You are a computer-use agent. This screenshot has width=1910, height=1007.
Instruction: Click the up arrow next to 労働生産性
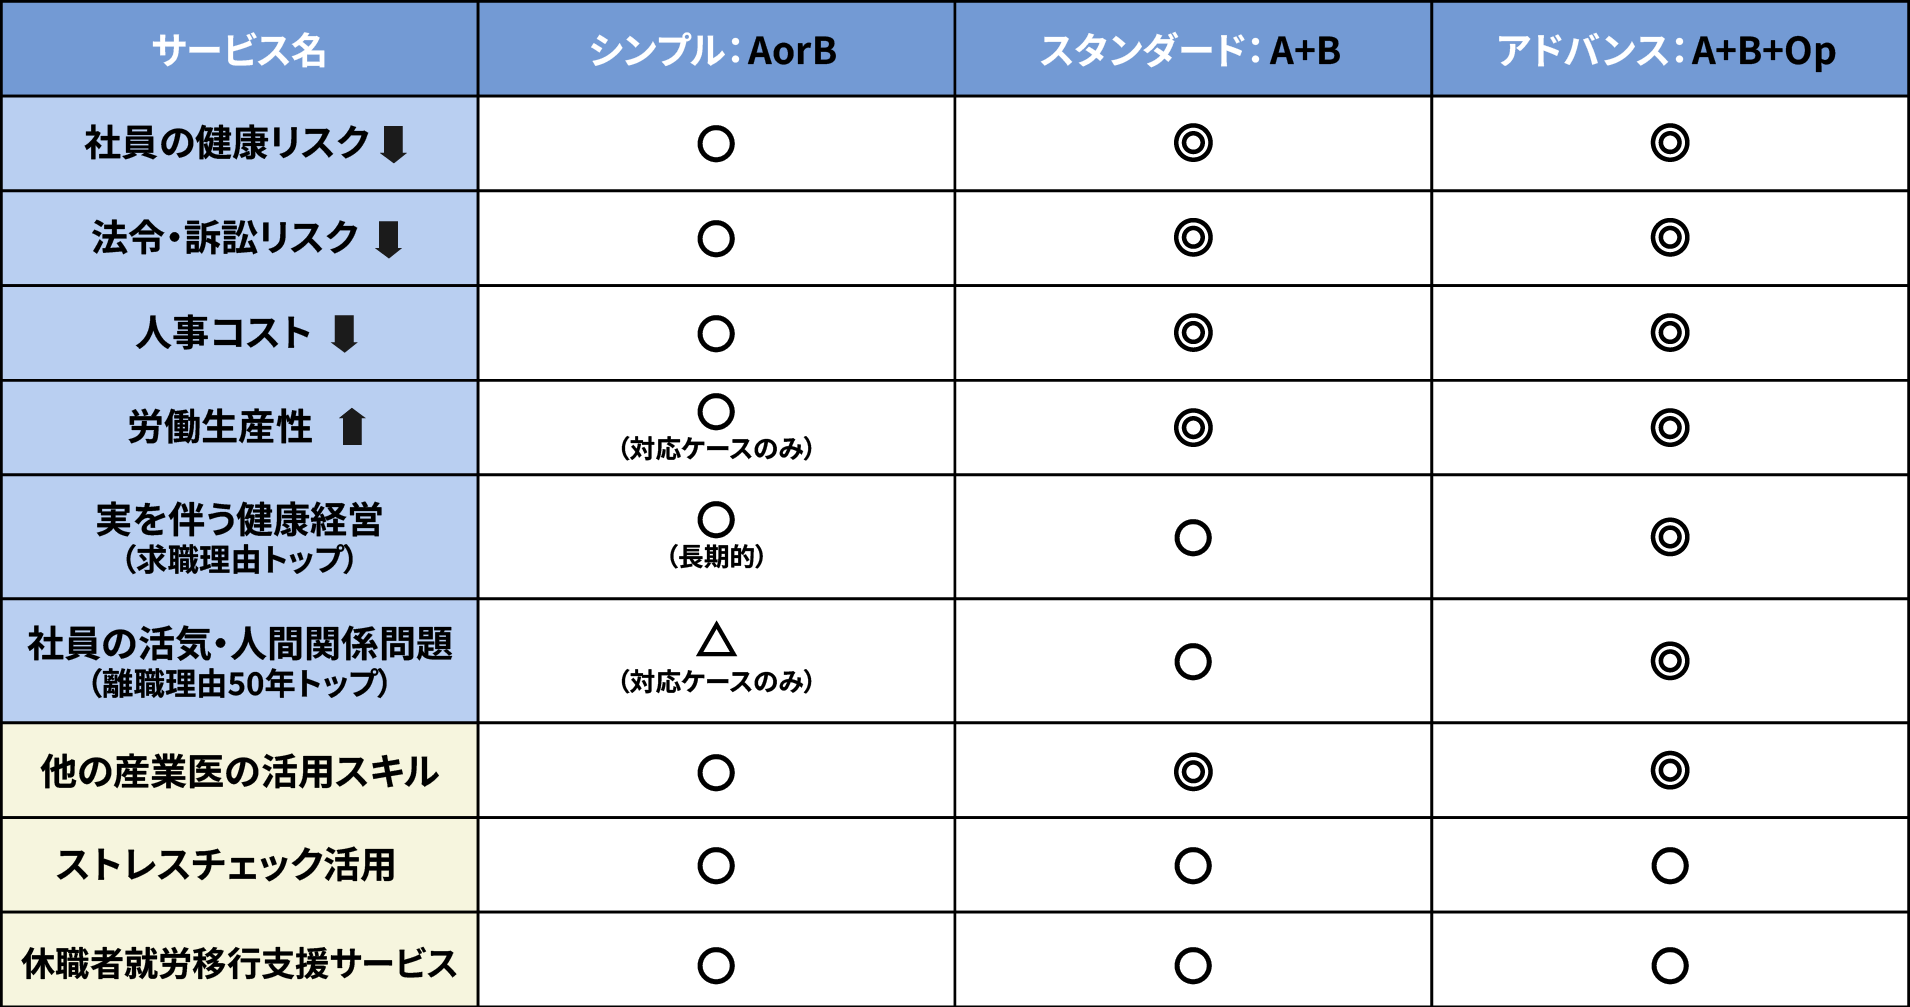[352, 427]
